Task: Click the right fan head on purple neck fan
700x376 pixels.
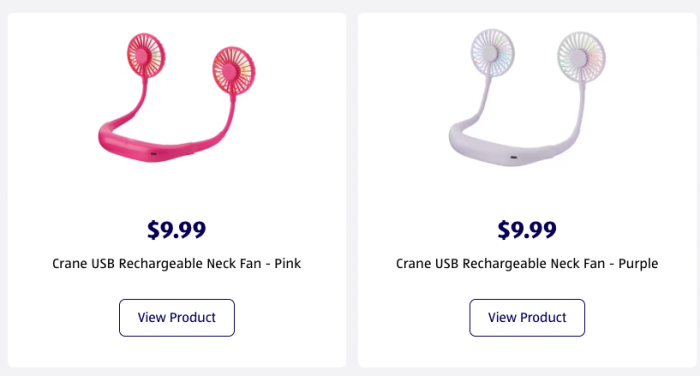Action: 581,57
